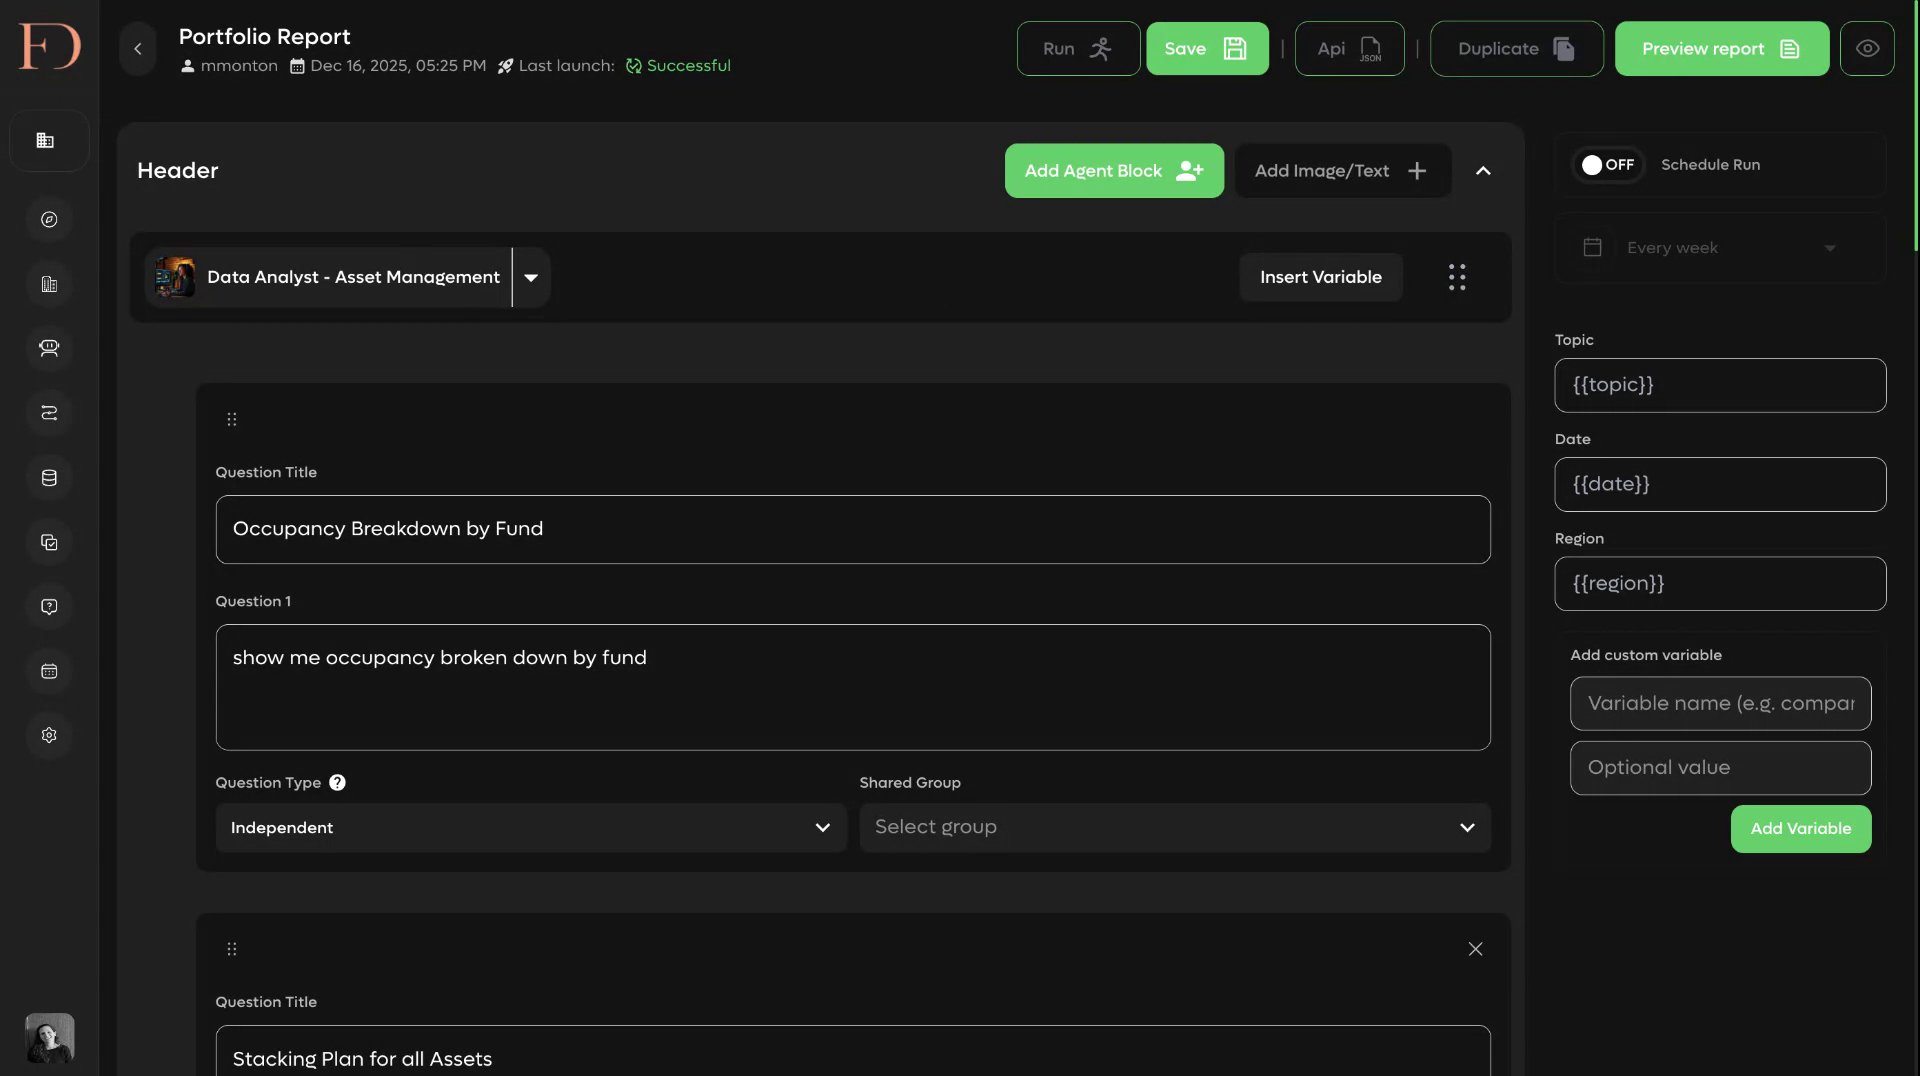Open the six-dot block options menu
Image resolution: width=1920 pixels, height=1076 pixels.
pyautogui.click(x=1457, y=277)
